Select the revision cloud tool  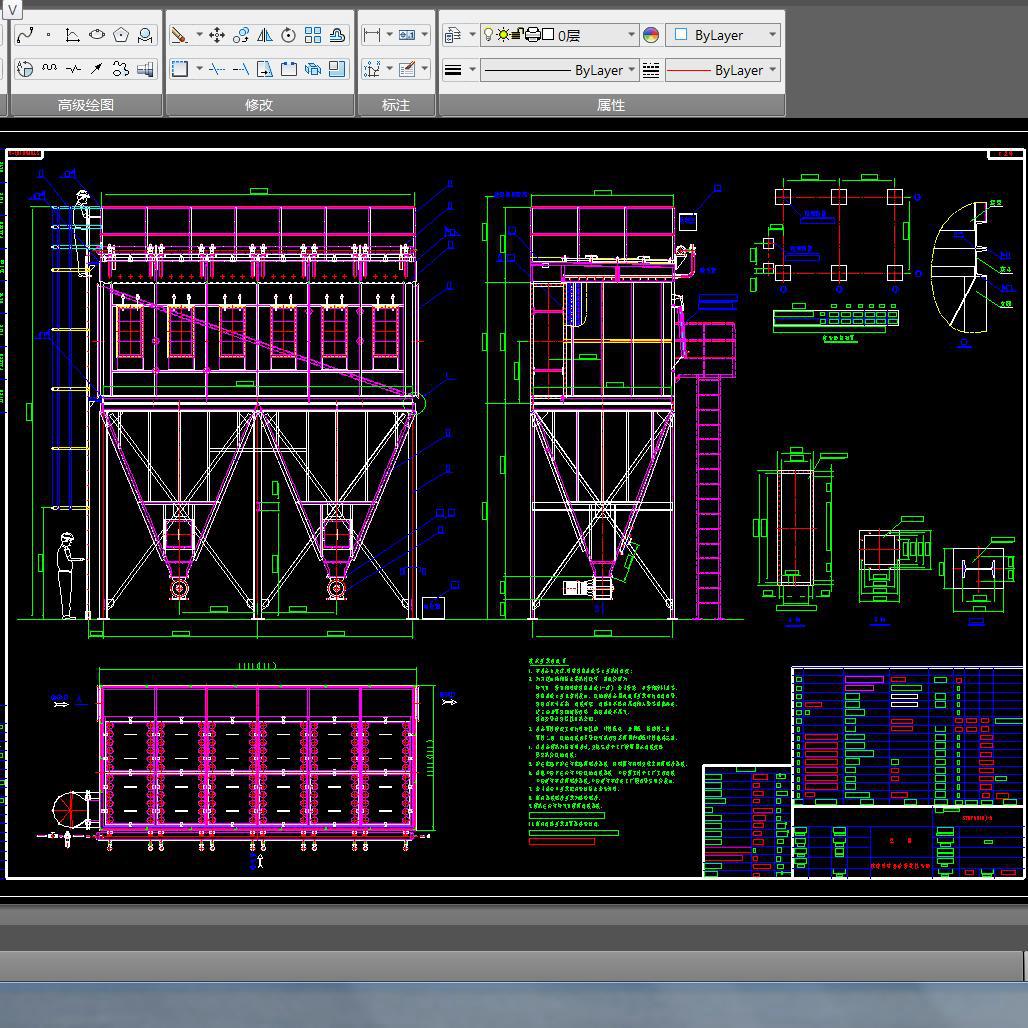tap(121, 69)
